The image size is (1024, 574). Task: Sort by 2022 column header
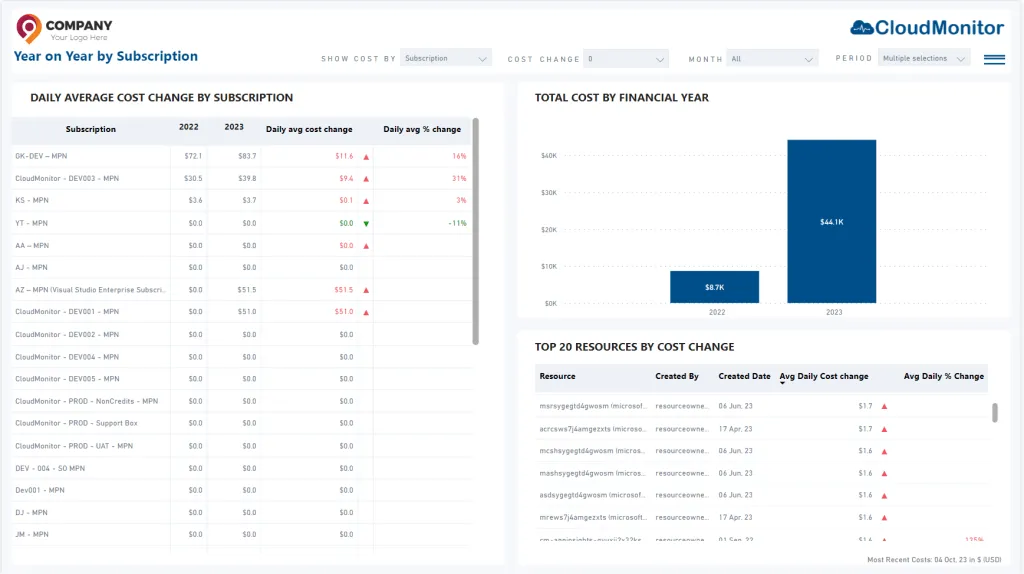189,127
